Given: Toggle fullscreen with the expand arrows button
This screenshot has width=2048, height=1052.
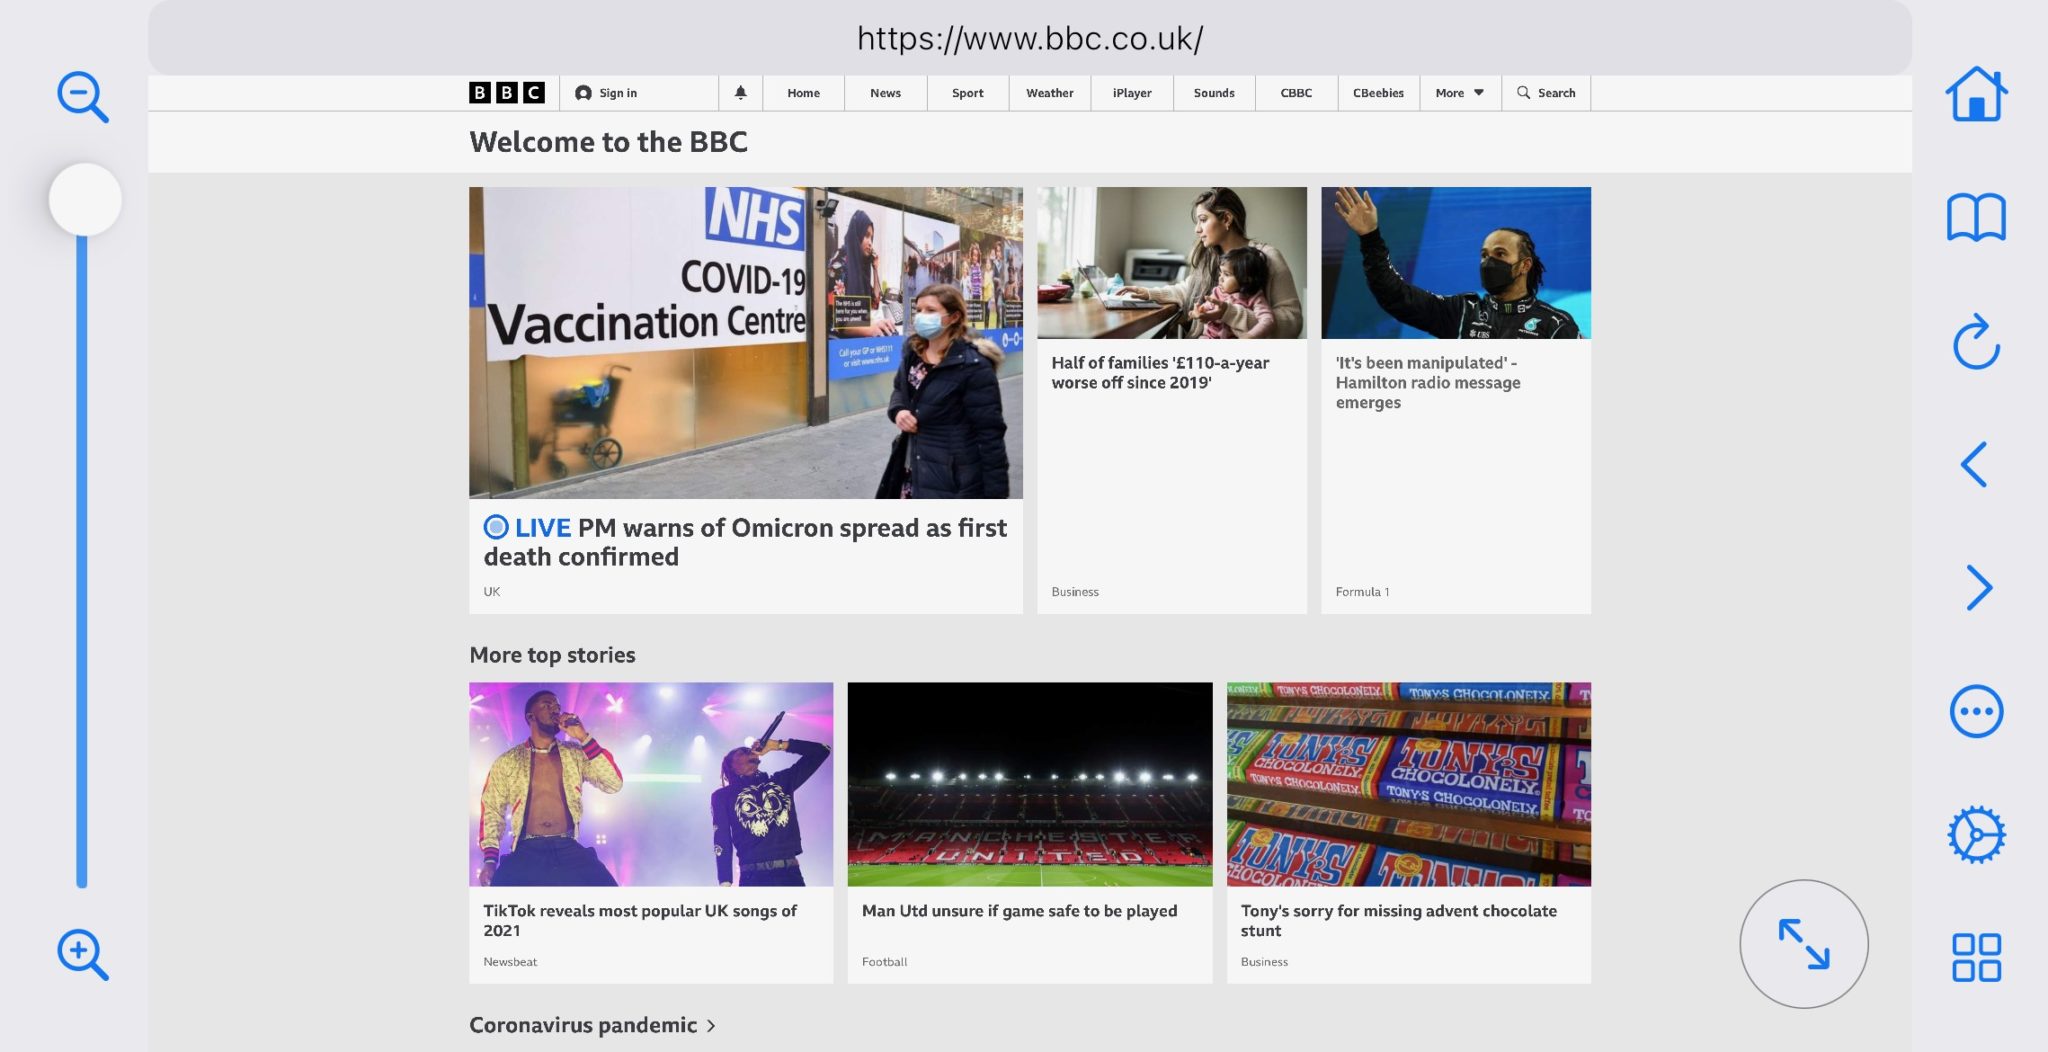Looking at the screenshot, I should (1803, 944).
